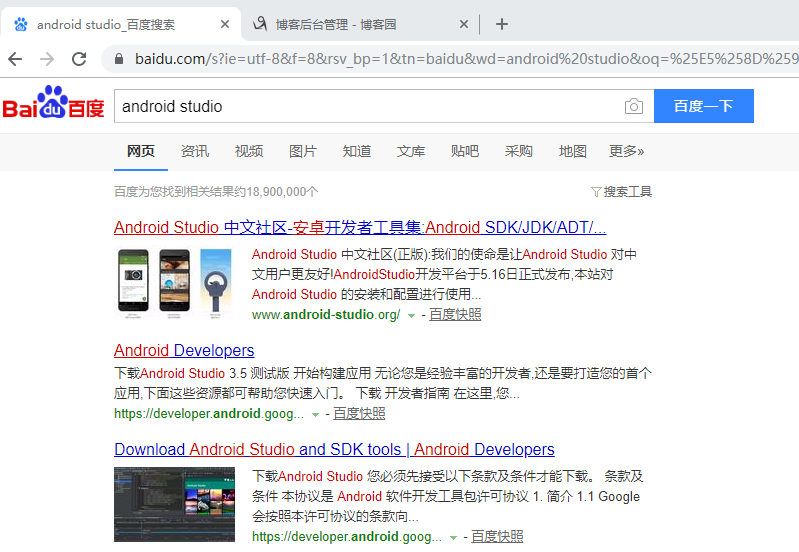Switch to the 资讯 tab

[195, 151]
